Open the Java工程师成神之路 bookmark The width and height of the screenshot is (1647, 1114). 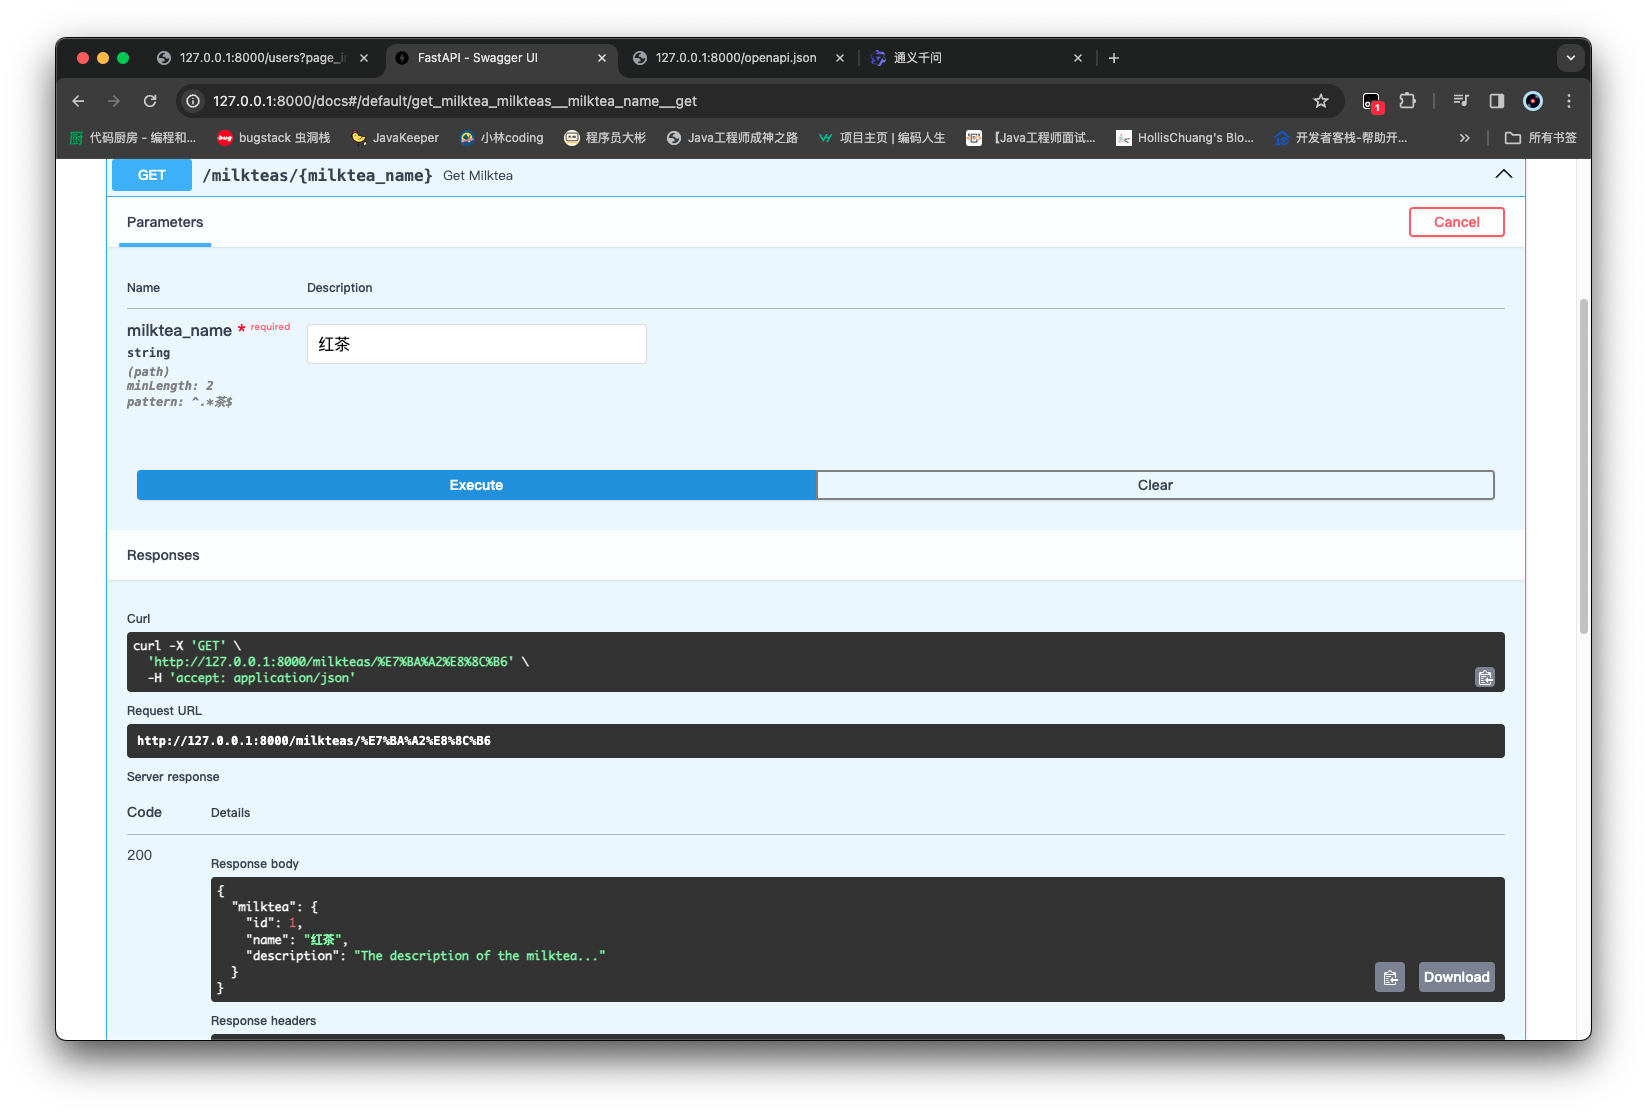click(x=732, y=138)
